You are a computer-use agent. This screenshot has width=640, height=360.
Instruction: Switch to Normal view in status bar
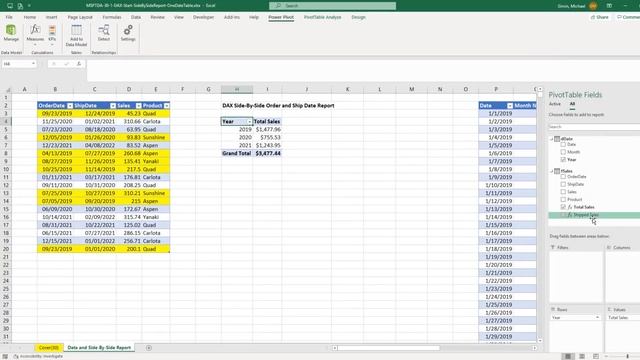(567, 356)
